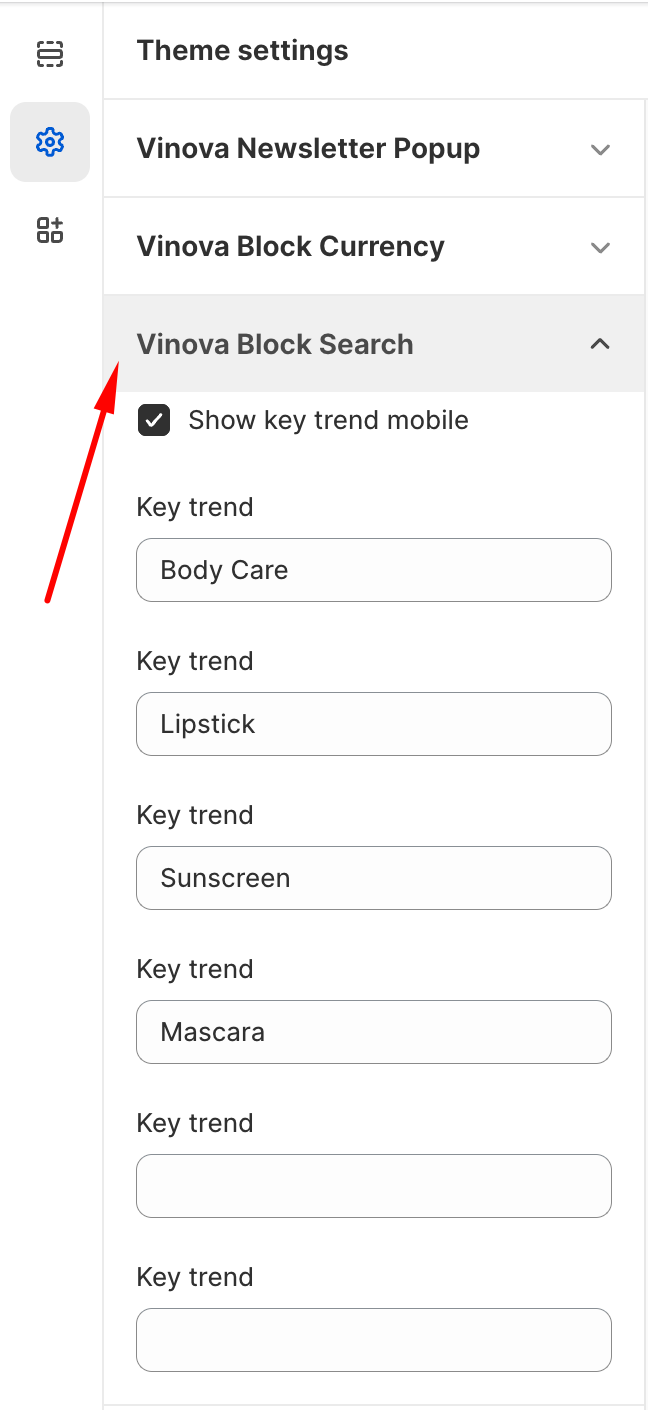Focus the Key trend field containing Lipstick
This screenshot has height=1410, width=648.
point(373,724)
